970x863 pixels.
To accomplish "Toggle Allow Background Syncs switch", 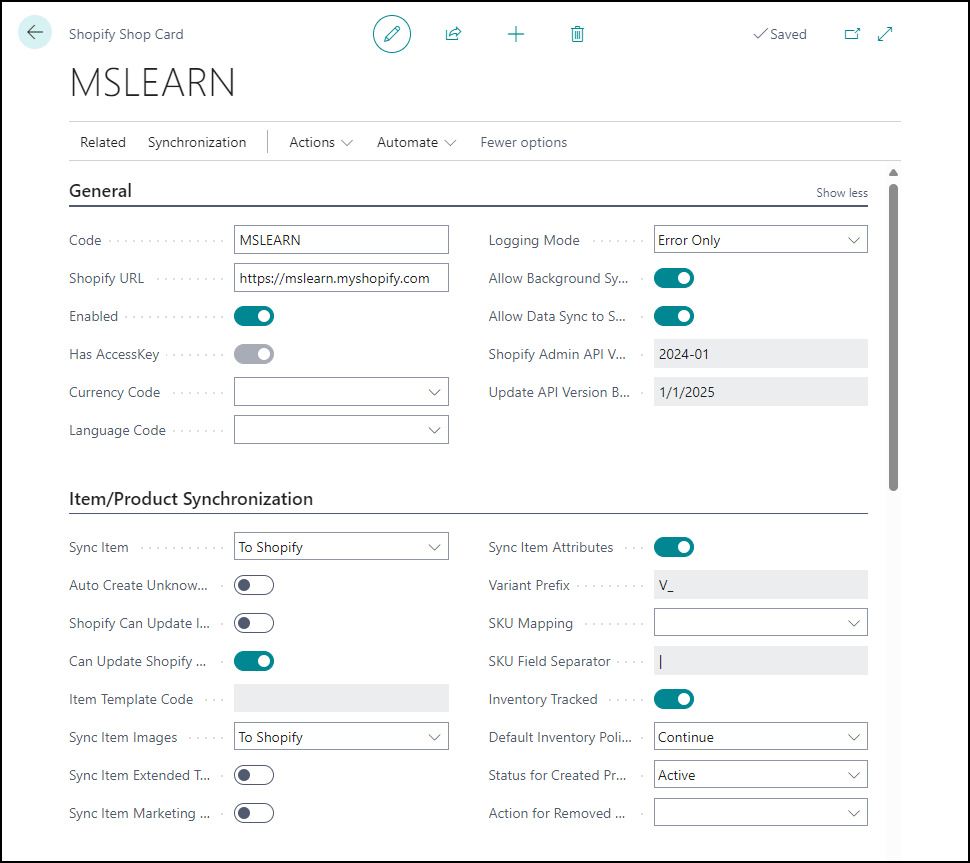I will pos(674,278).
